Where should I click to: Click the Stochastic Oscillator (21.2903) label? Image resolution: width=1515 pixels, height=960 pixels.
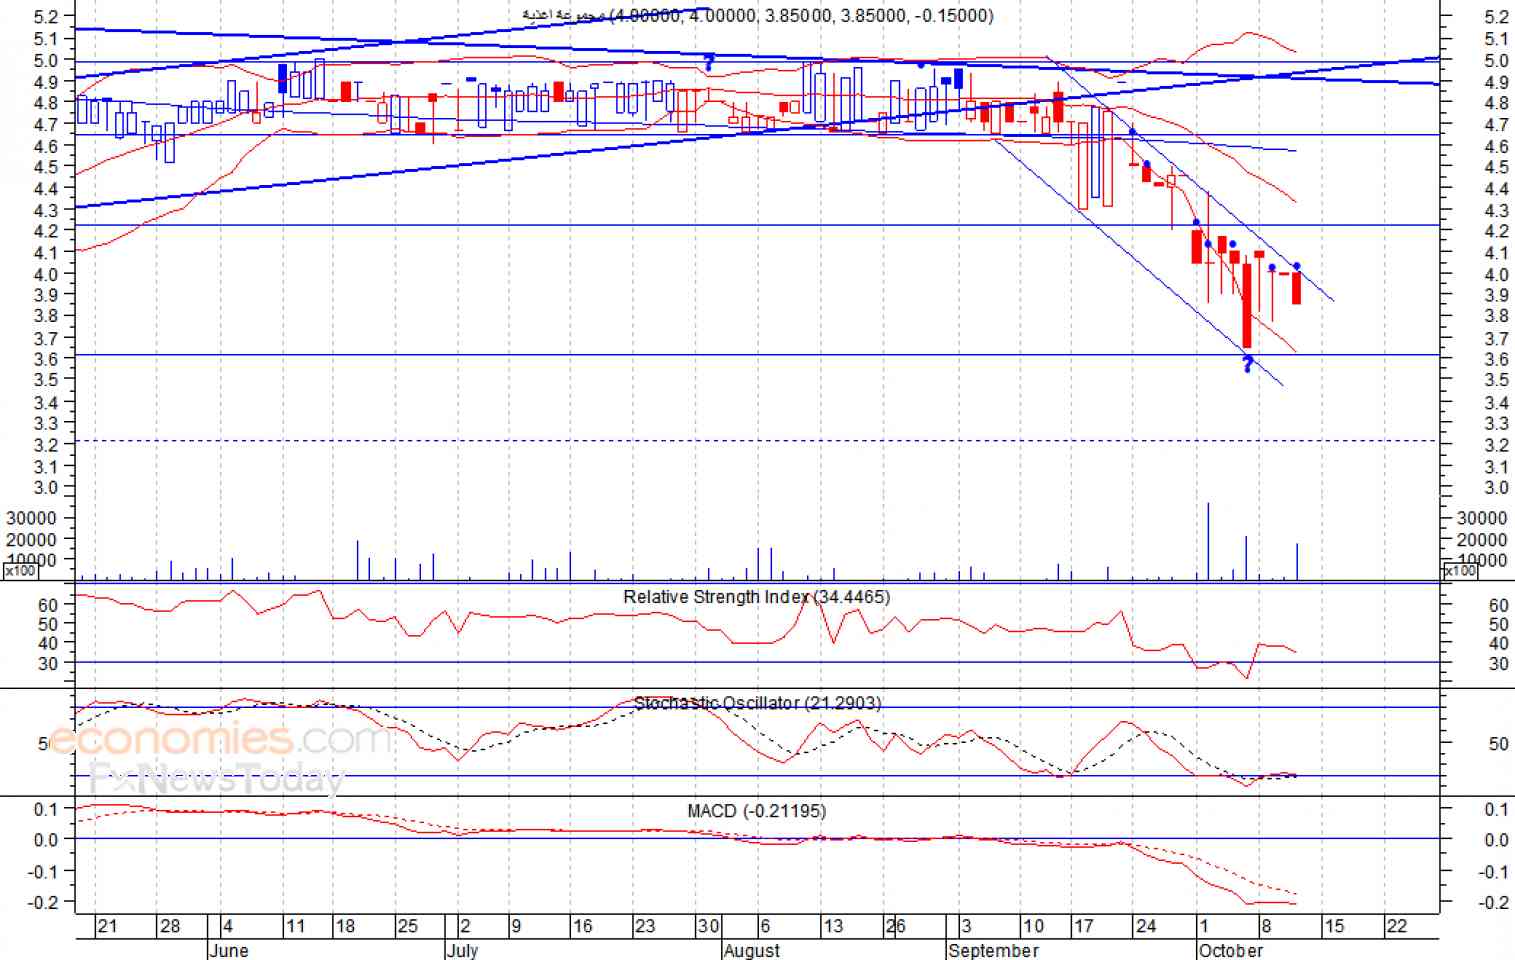[758, 704]
